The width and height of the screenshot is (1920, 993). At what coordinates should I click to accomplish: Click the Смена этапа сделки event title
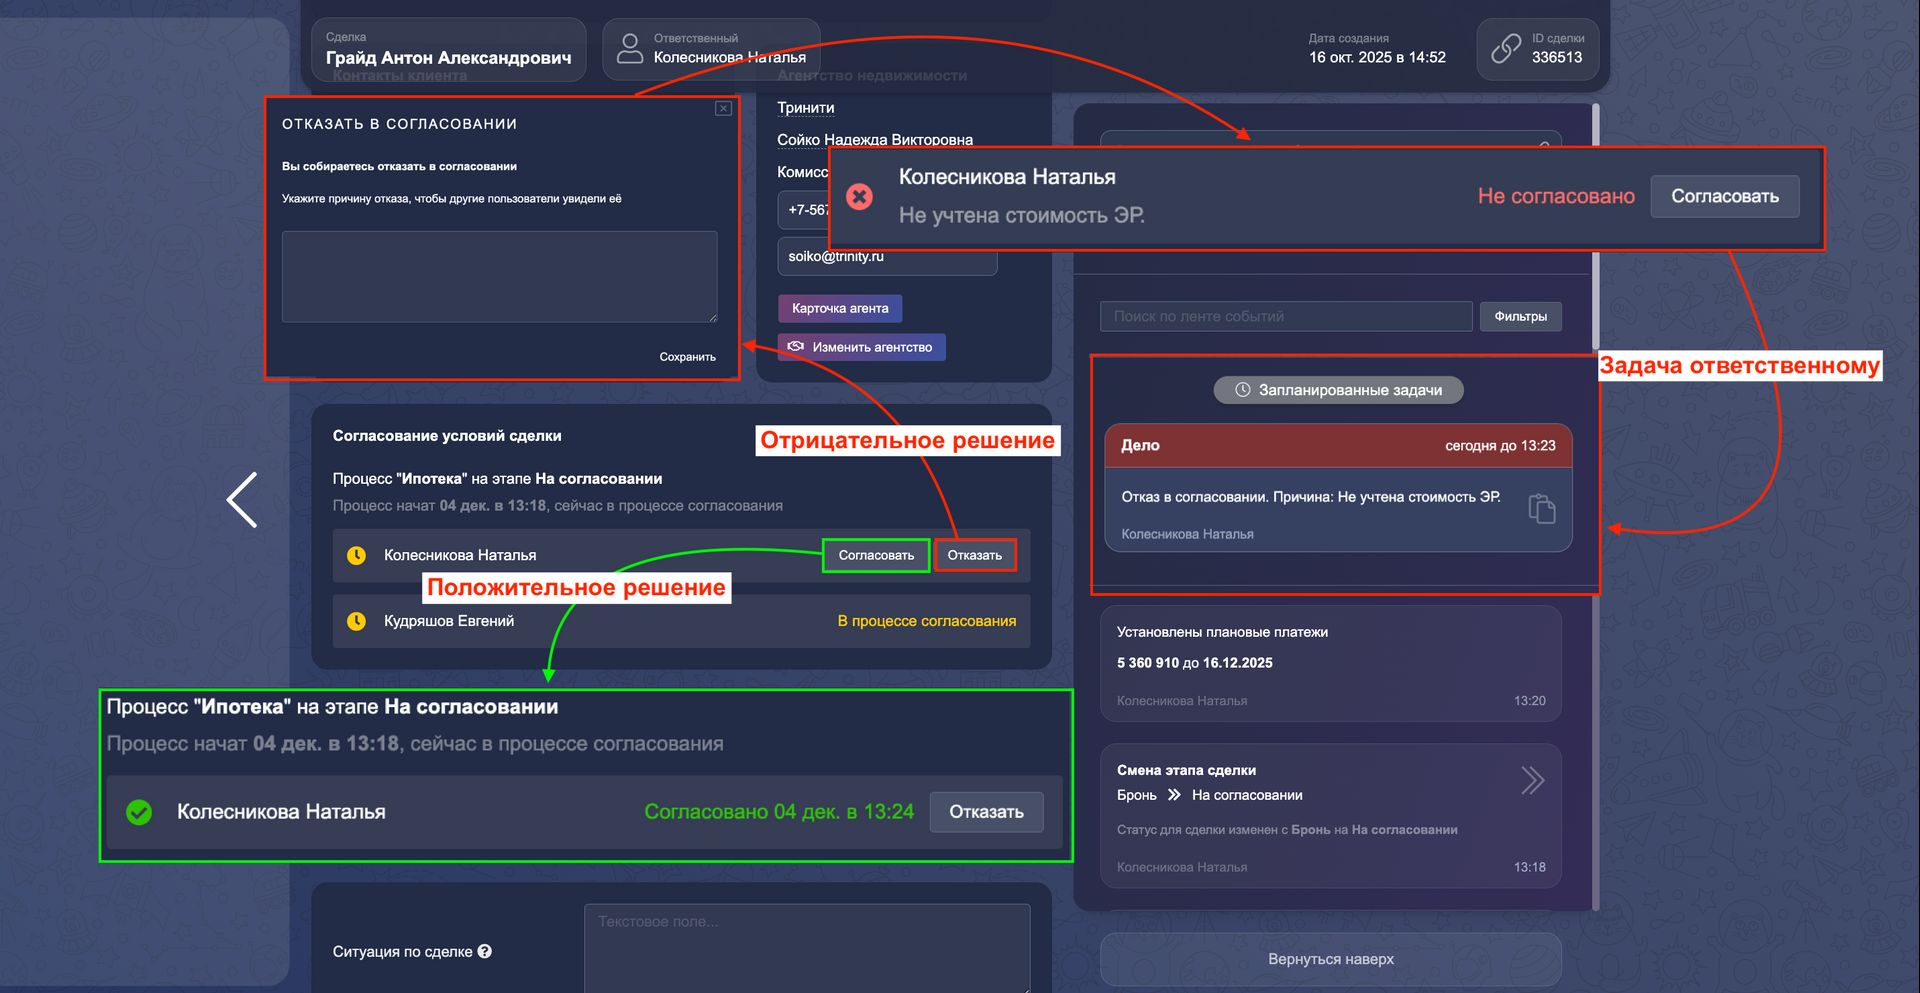click(1186, 770)
